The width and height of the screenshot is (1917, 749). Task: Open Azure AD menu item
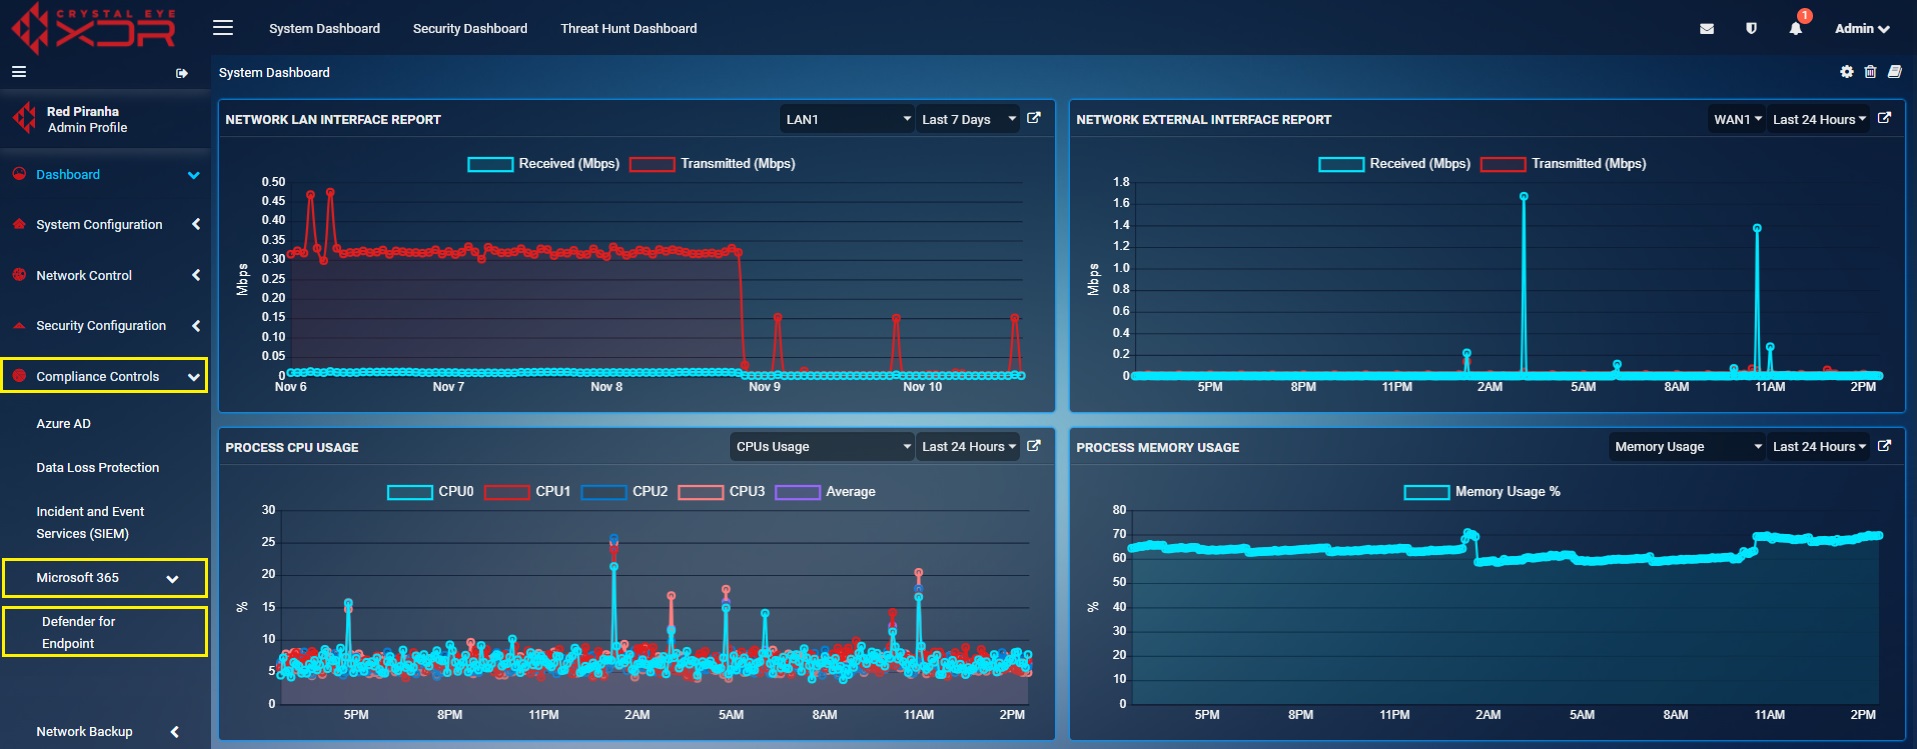point(63,424)
